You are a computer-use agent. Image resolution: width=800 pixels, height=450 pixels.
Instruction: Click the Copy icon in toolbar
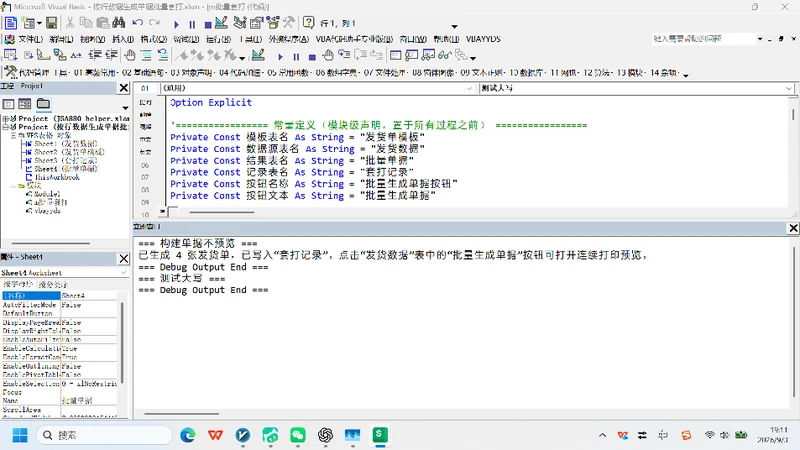click(x=86, y=23)
